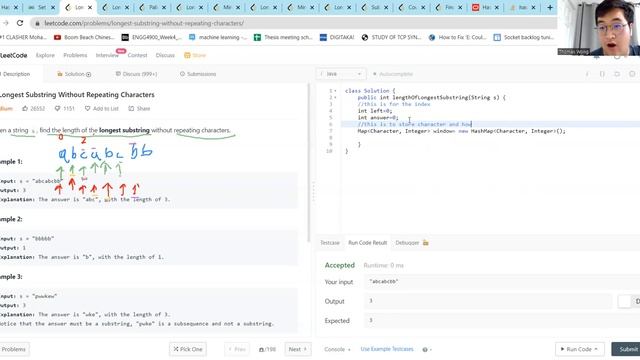Collapse code fold arrow on line 1
Screen dimensions: 640x360
point(335,91)
